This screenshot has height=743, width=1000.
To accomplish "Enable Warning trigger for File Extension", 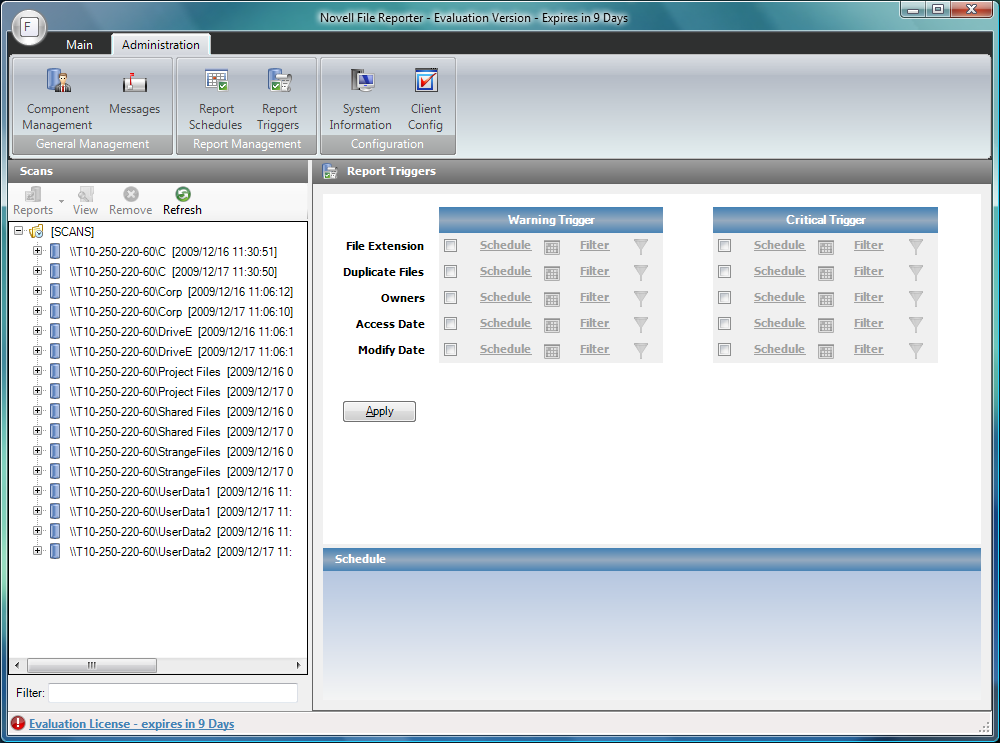I will tap(451, 246).
